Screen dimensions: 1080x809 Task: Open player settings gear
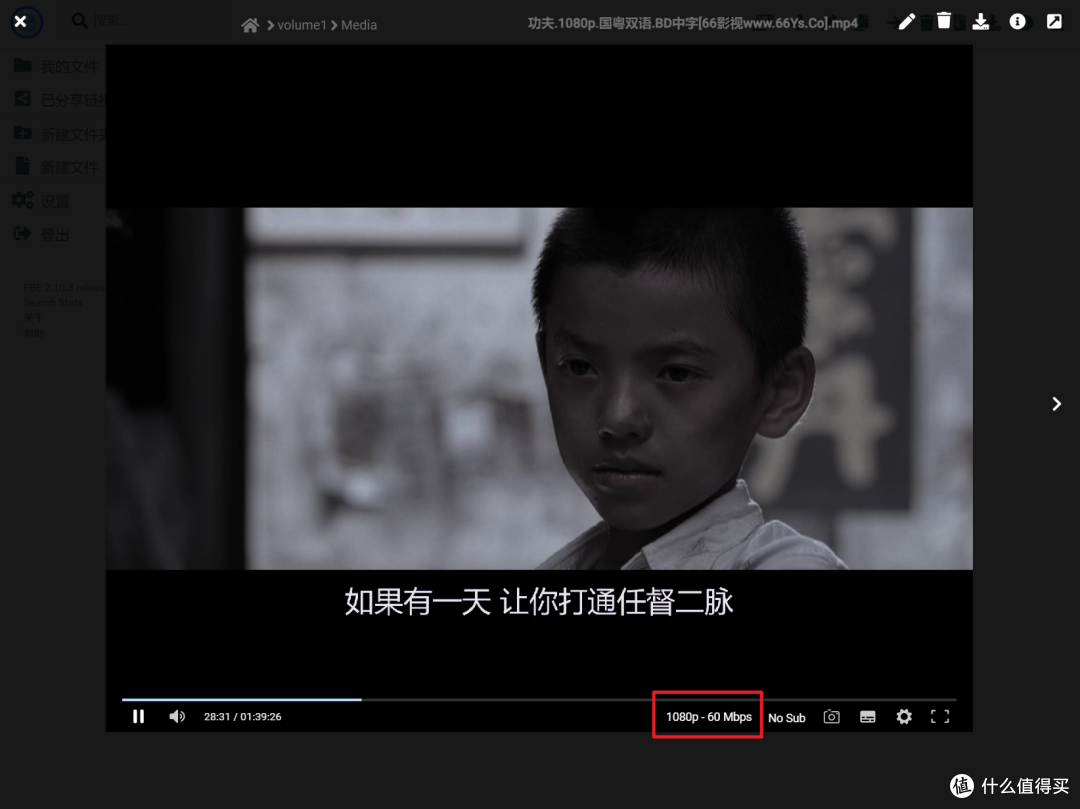(904, 717)
